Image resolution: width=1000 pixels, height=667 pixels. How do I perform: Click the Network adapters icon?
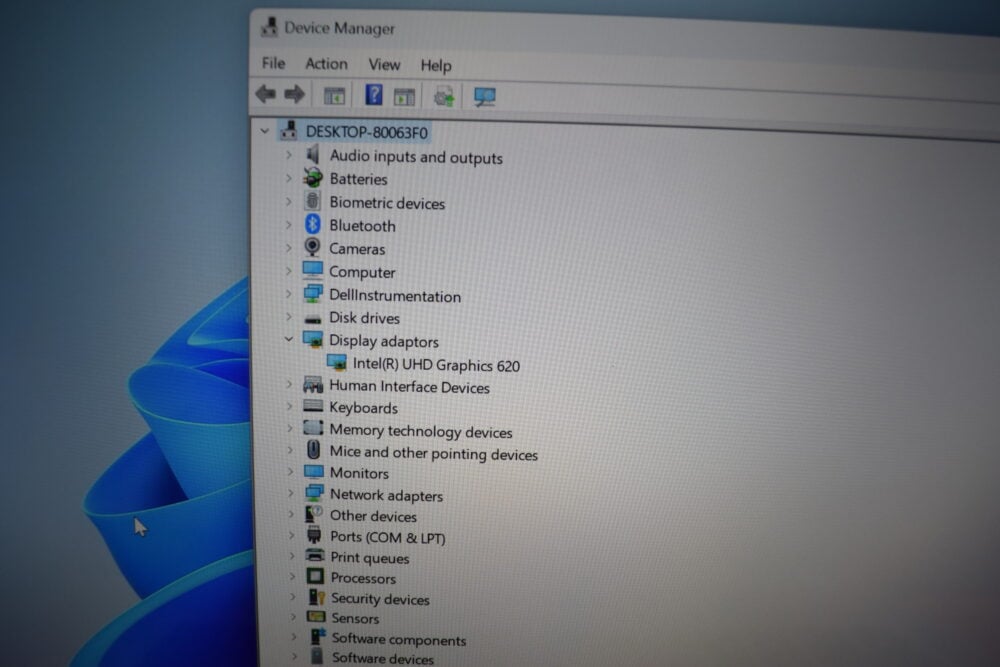tap(314, 493)
